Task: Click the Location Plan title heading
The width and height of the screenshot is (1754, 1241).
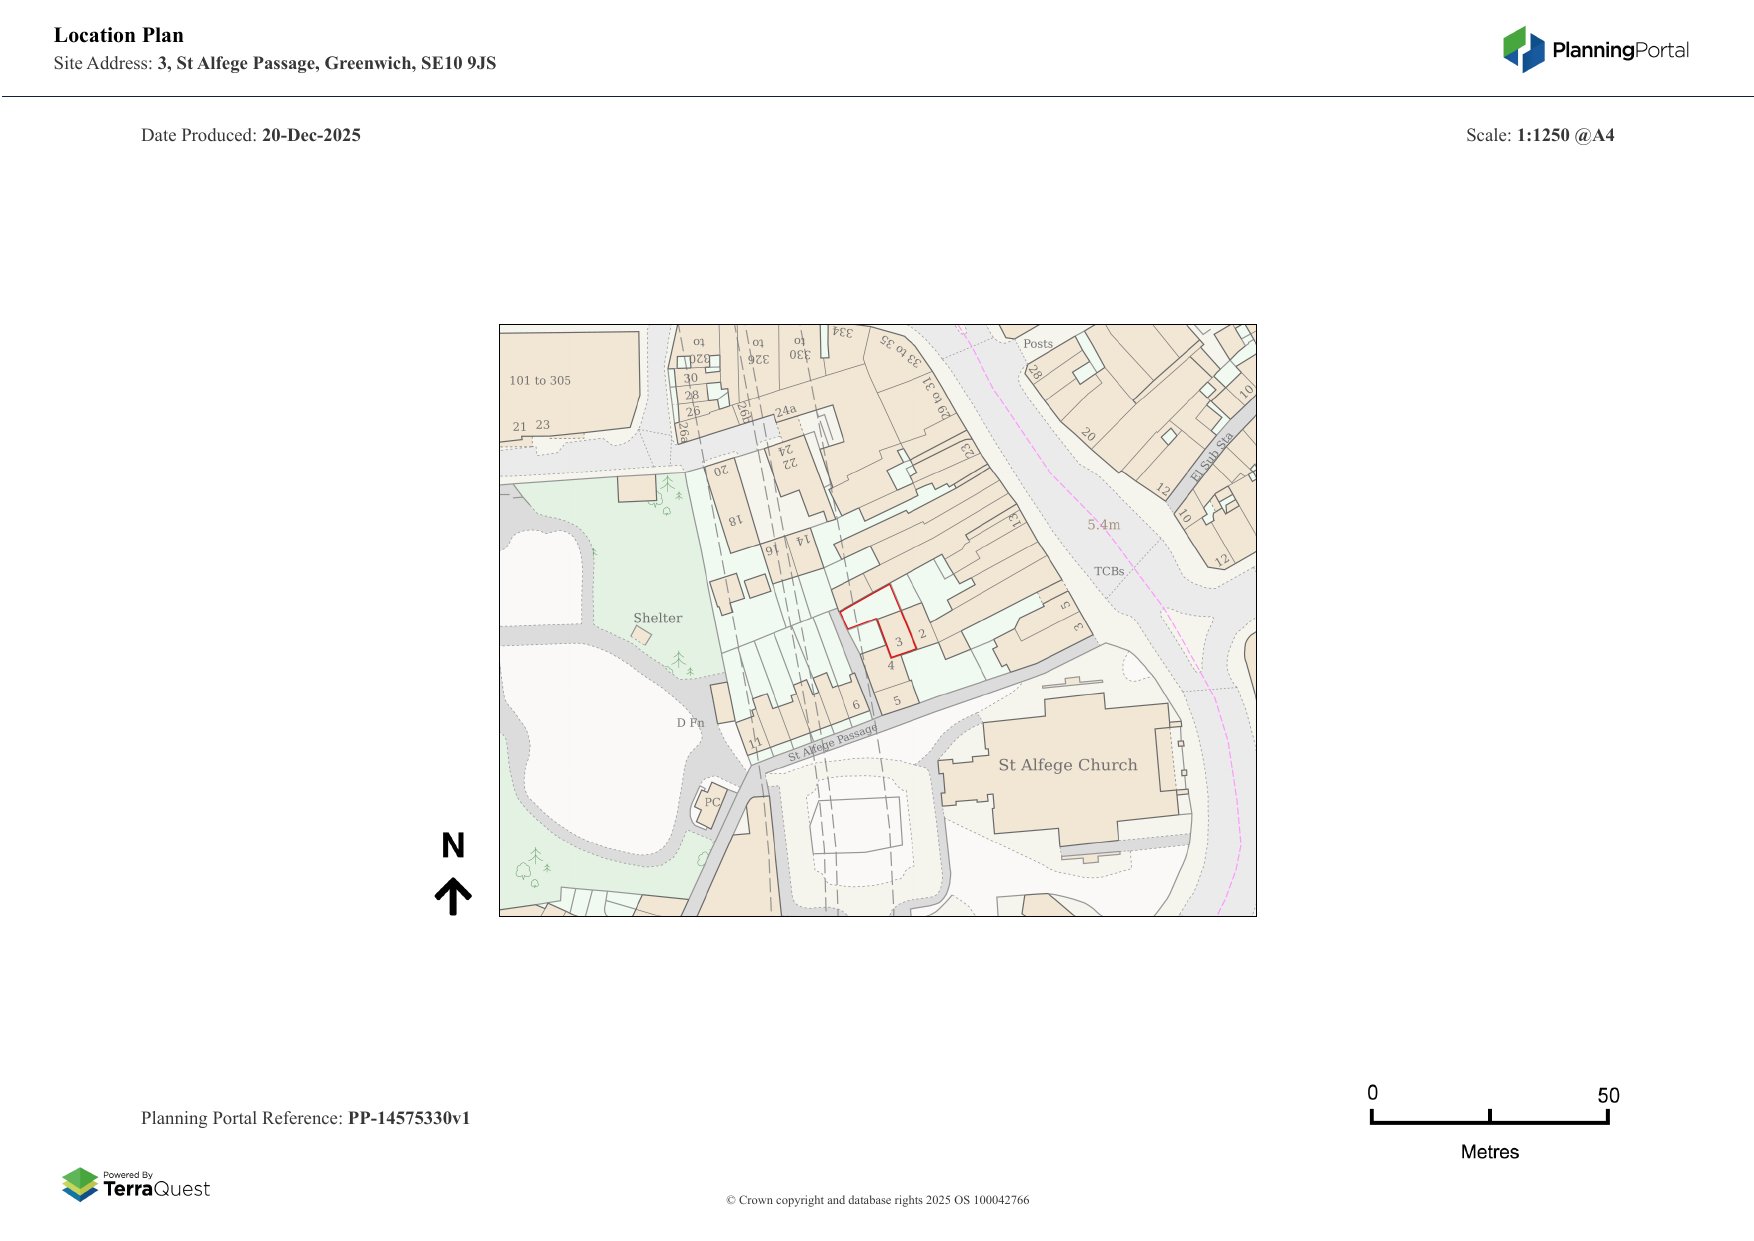Action: click(119, 35)
